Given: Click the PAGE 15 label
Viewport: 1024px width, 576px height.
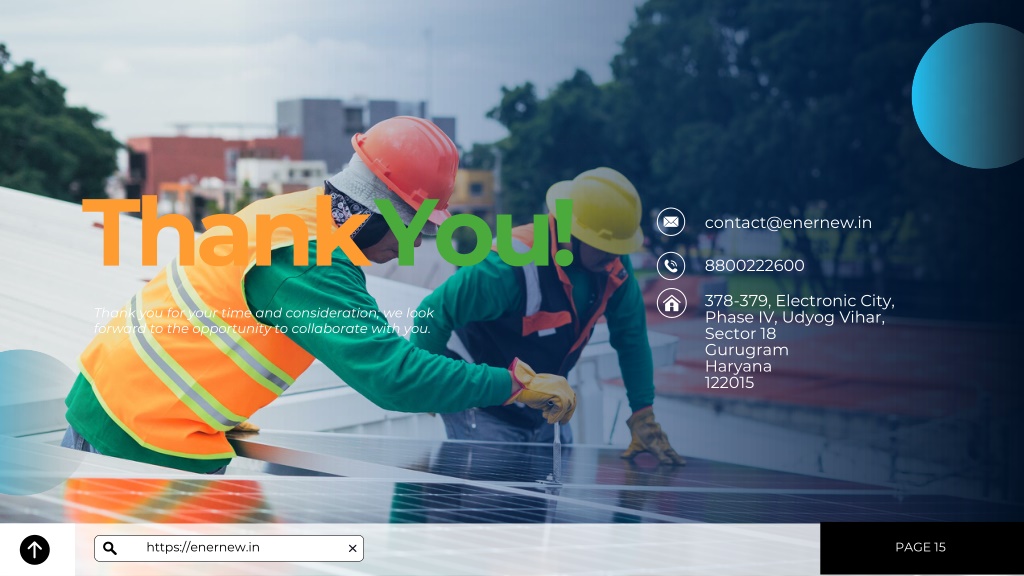Looking at the screenshot, I should [x=920, y=547].
